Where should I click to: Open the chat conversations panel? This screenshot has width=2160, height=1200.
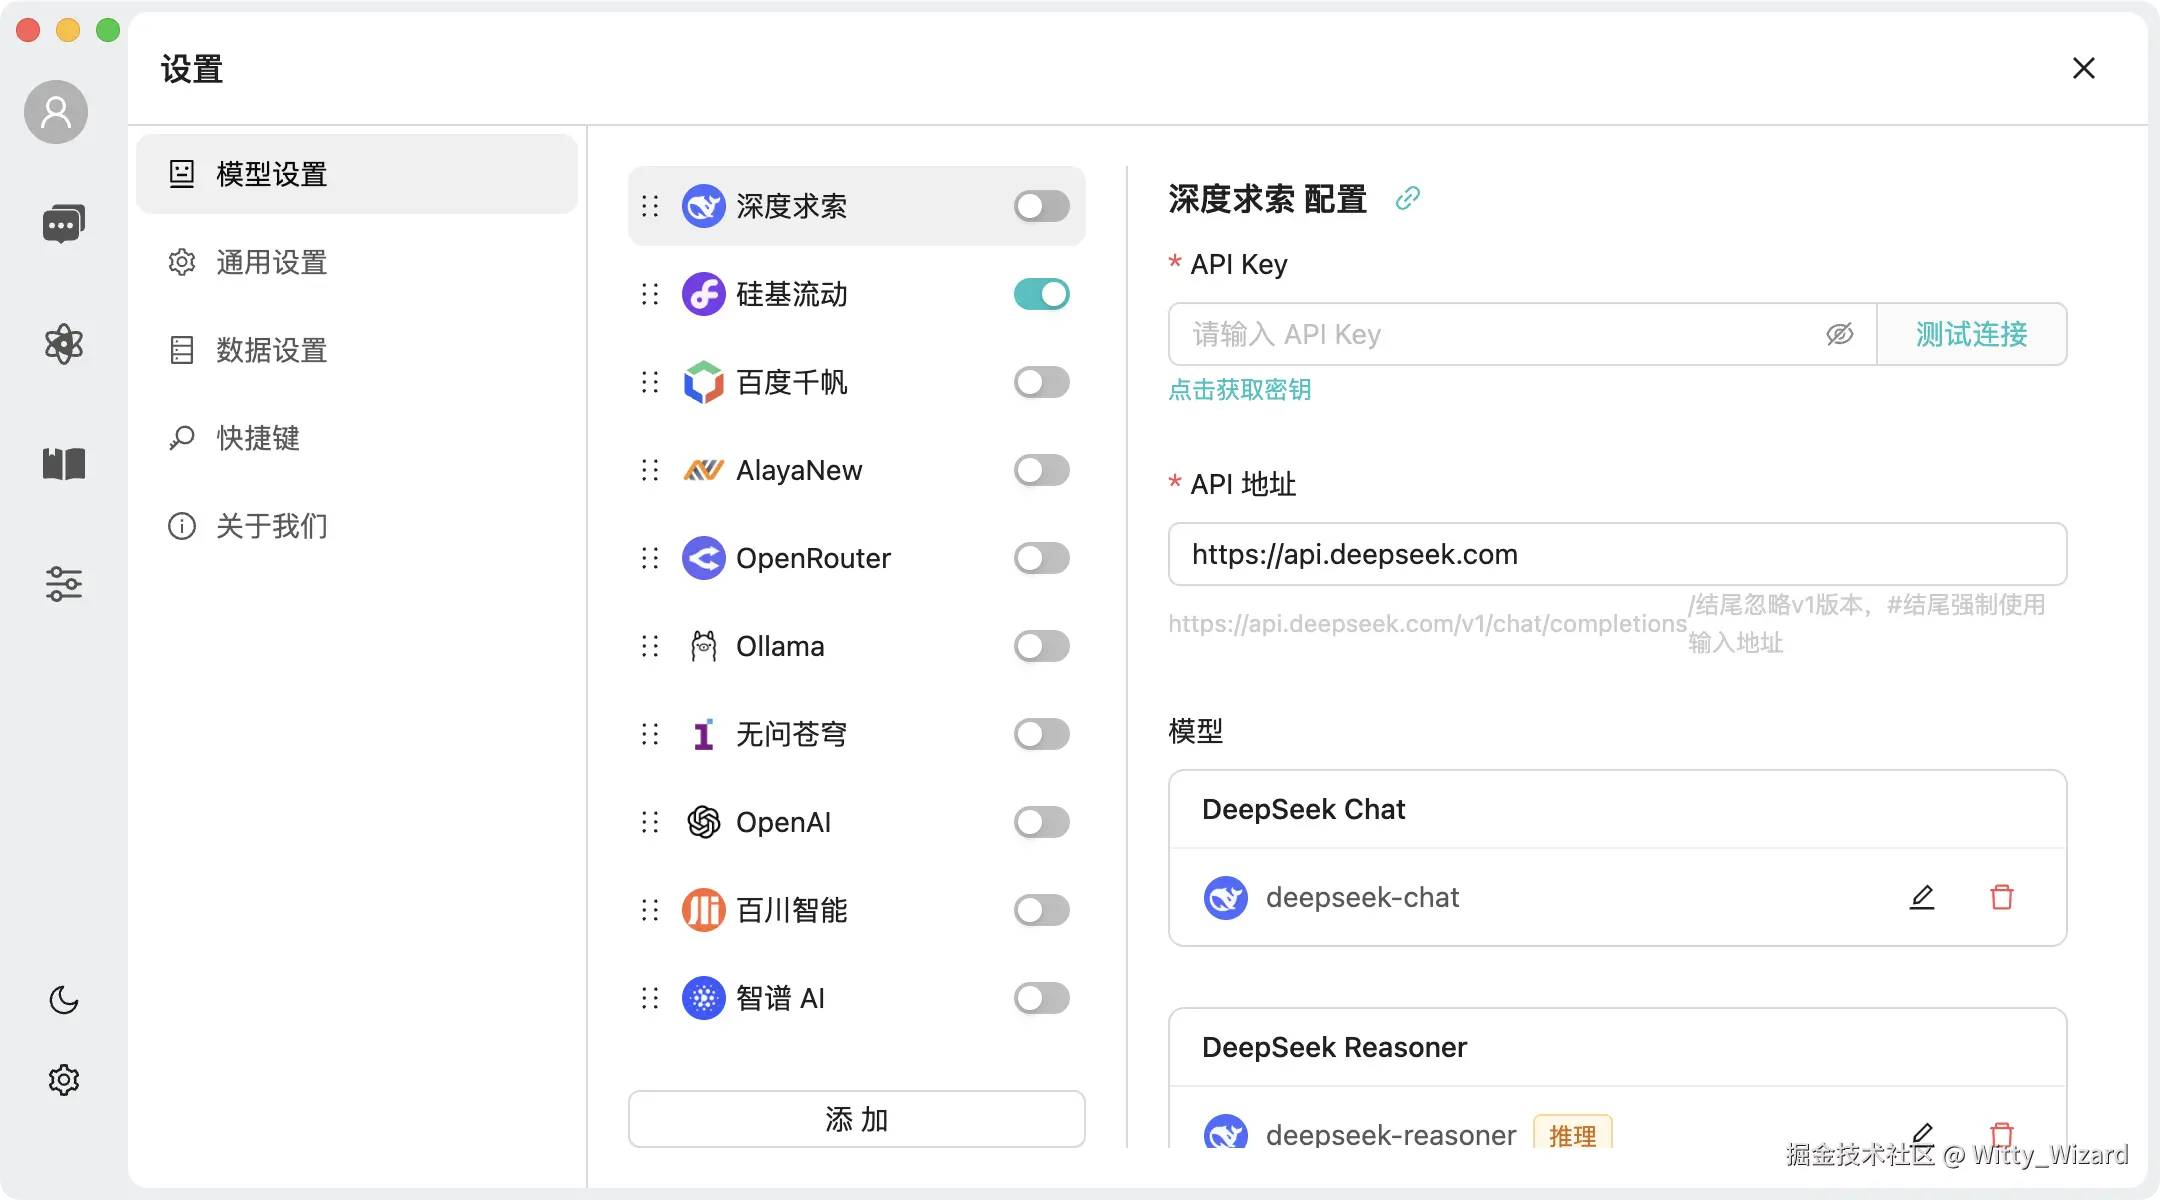point(63,222)
